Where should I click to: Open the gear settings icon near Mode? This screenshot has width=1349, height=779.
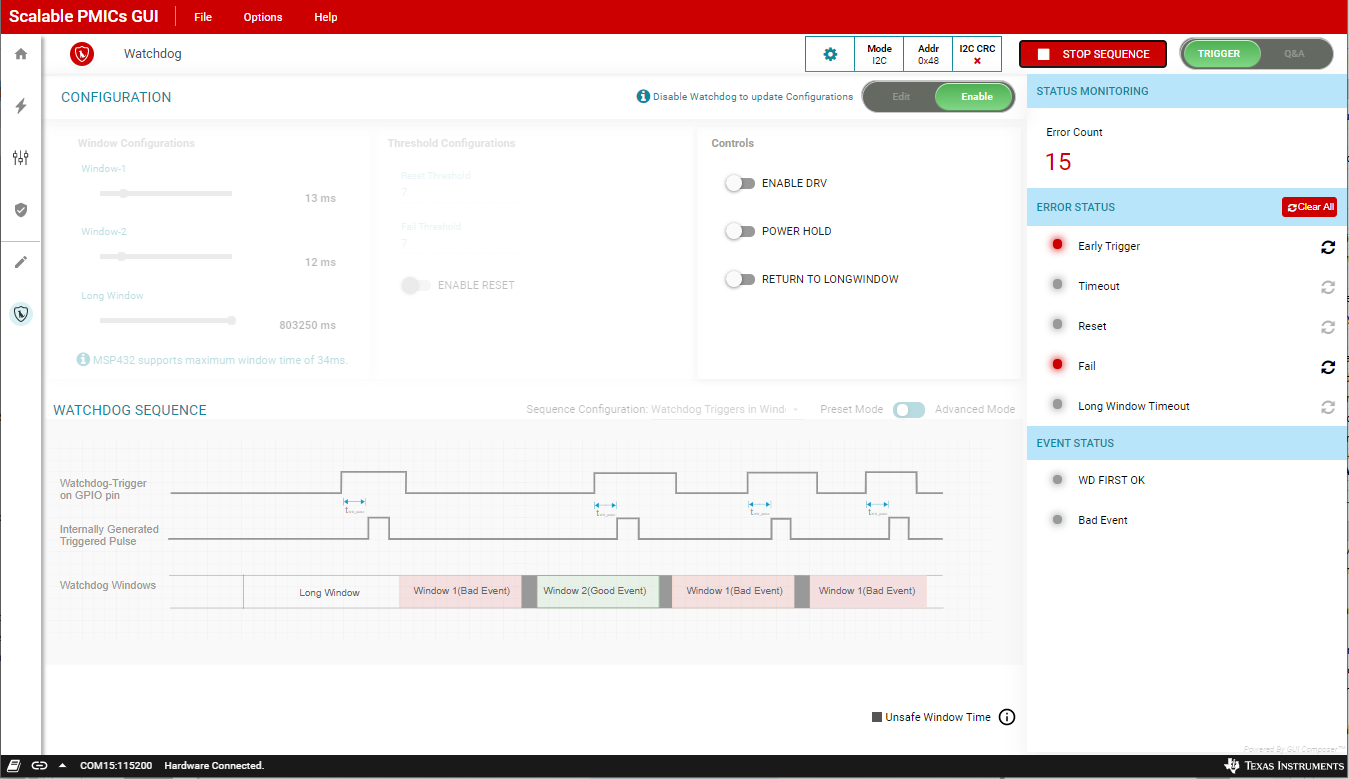(x=830, y=54)
